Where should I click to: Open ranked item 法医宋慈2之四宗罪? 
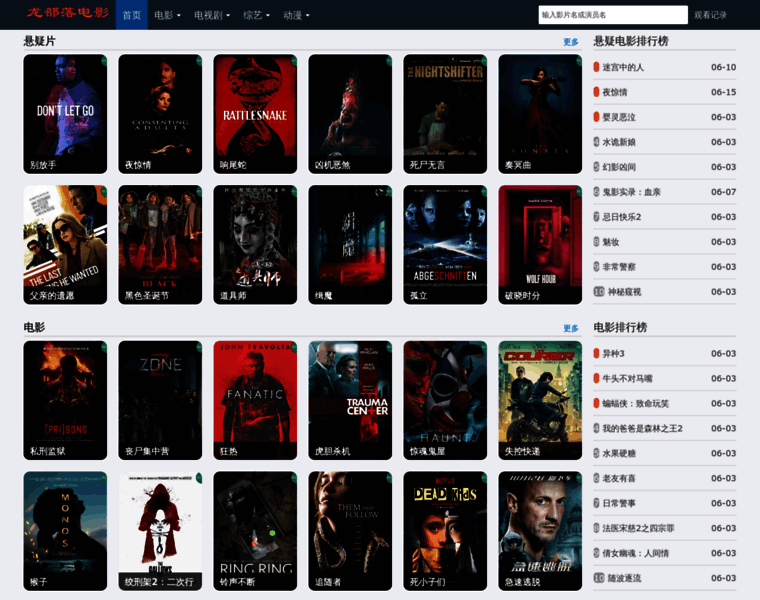point(638,528)
